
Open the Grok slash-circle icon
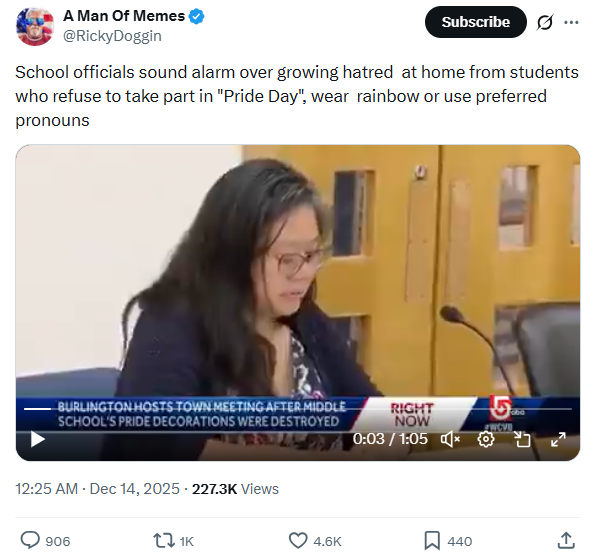(x=545, y=22)
